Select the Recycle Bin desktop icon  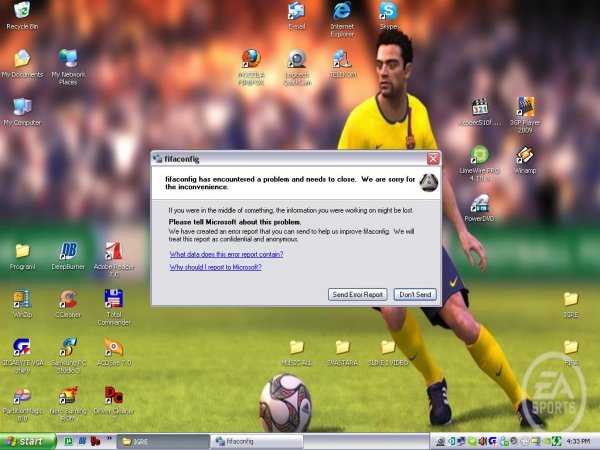[x=21, y=12]
